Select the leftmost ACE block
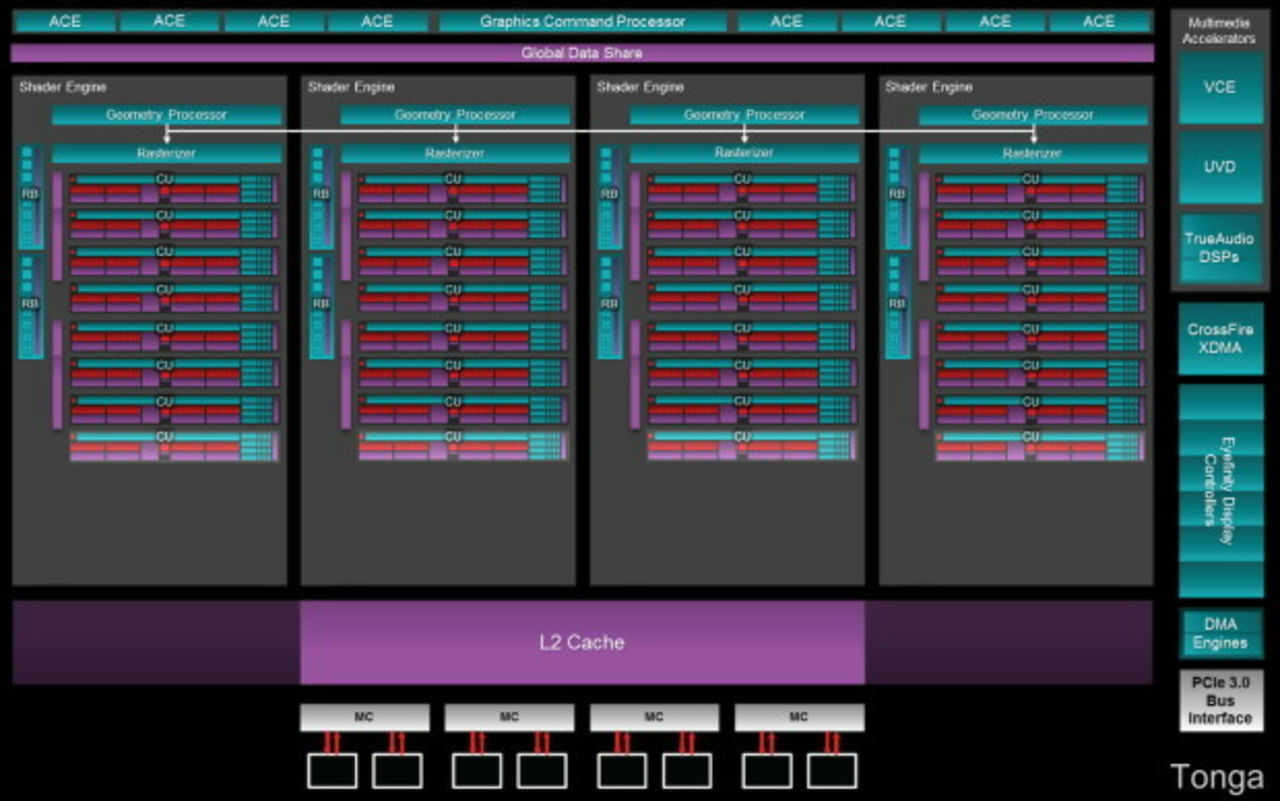Image resolution: width=1280 pixels, height=801 pixels. point(64,21)
